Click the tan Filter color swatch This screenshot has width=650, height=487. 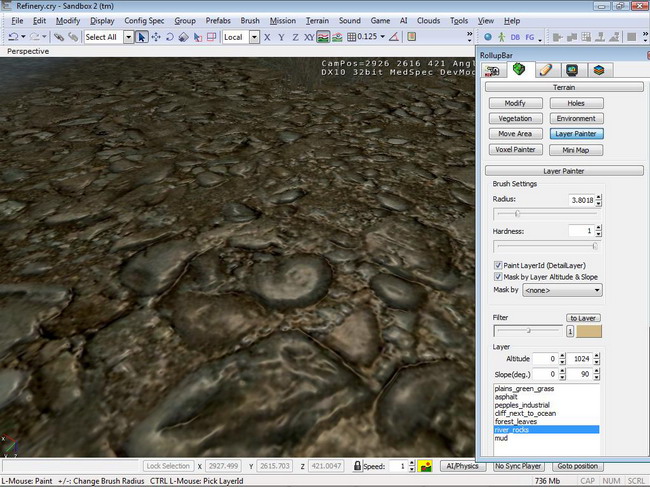pos(589,331)
